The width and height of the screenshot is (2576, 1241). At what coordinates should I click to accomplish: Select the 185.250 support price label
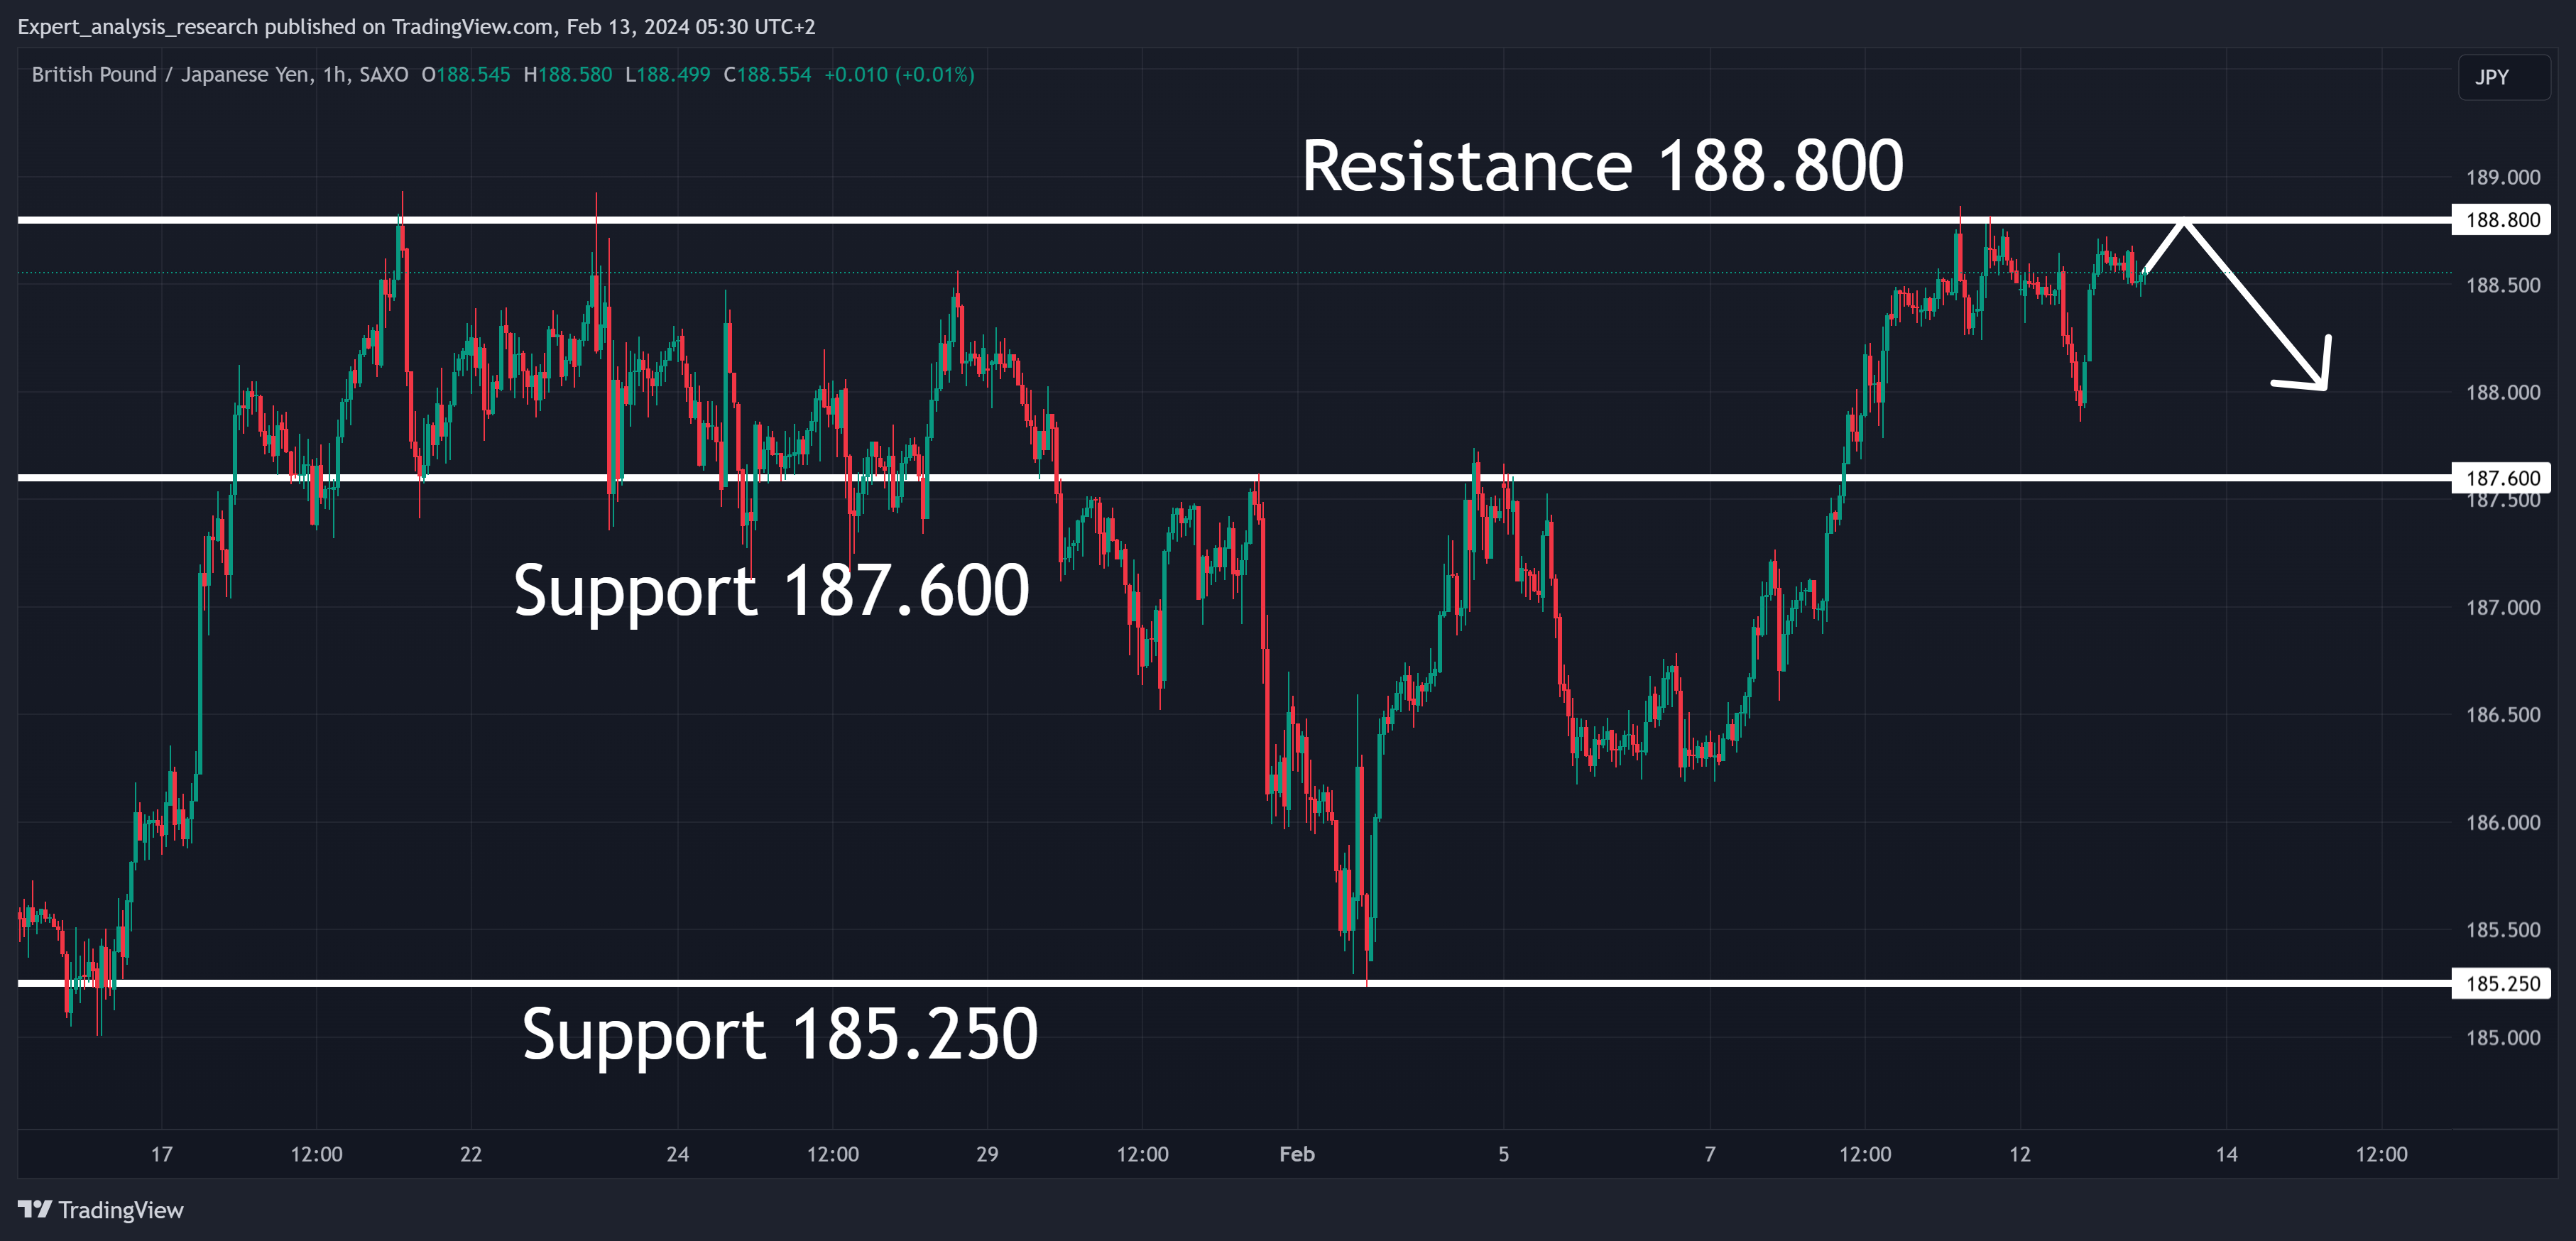coord(2501,983)
